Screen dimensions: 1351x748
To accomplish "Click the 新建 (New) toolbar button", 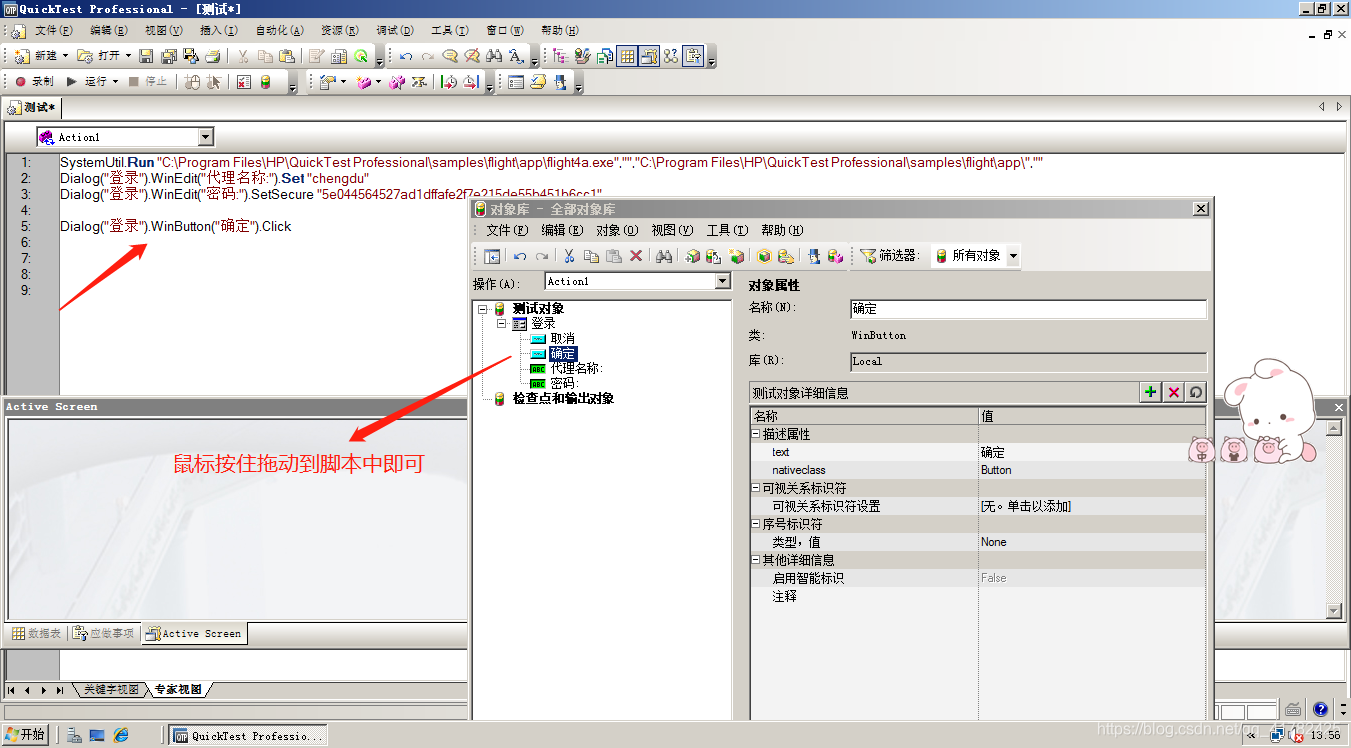I will click(38, 56).
